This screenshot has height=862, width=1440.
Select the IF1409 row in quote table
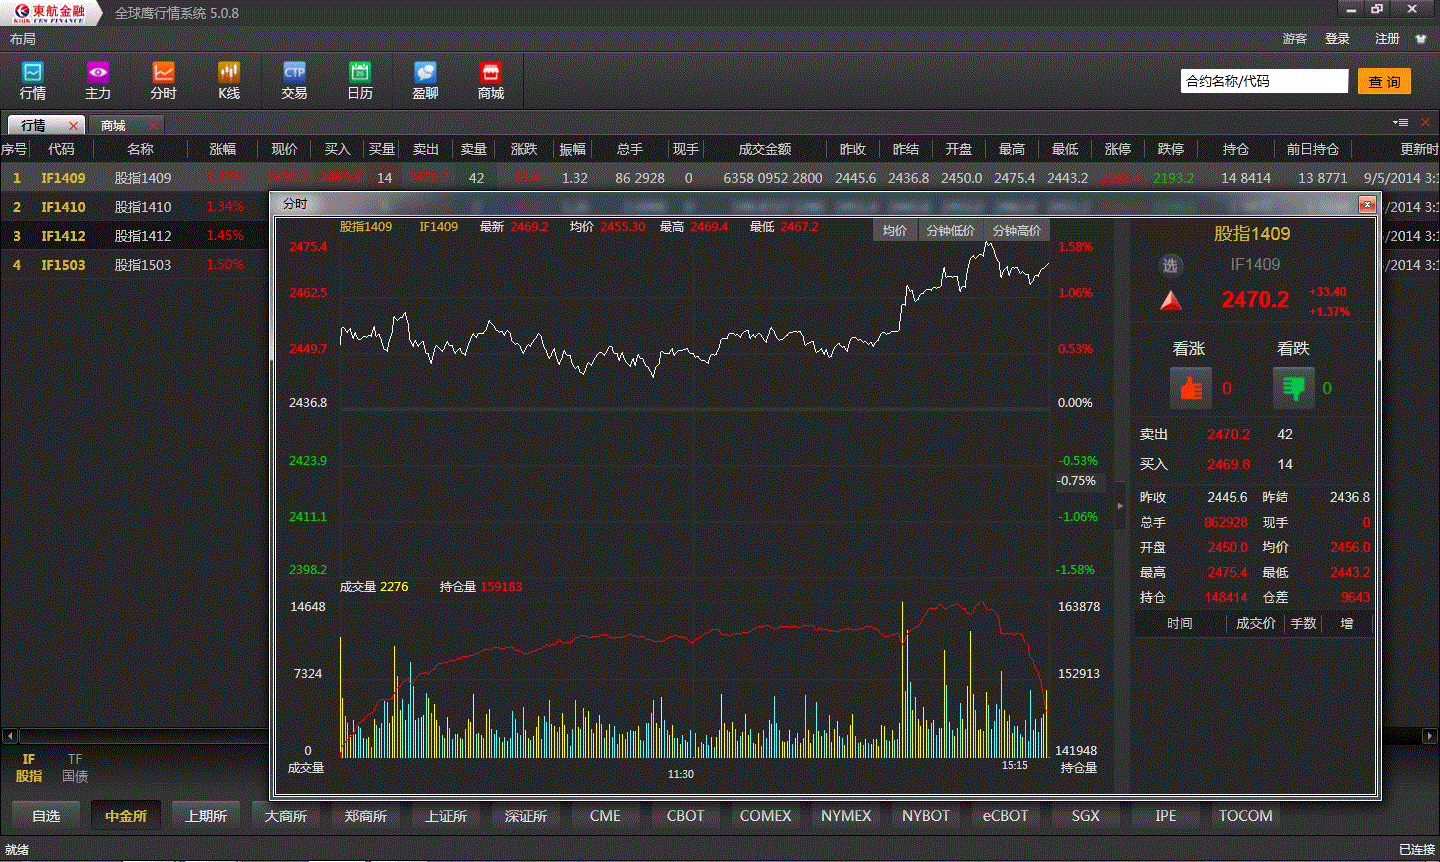point(720,178)
